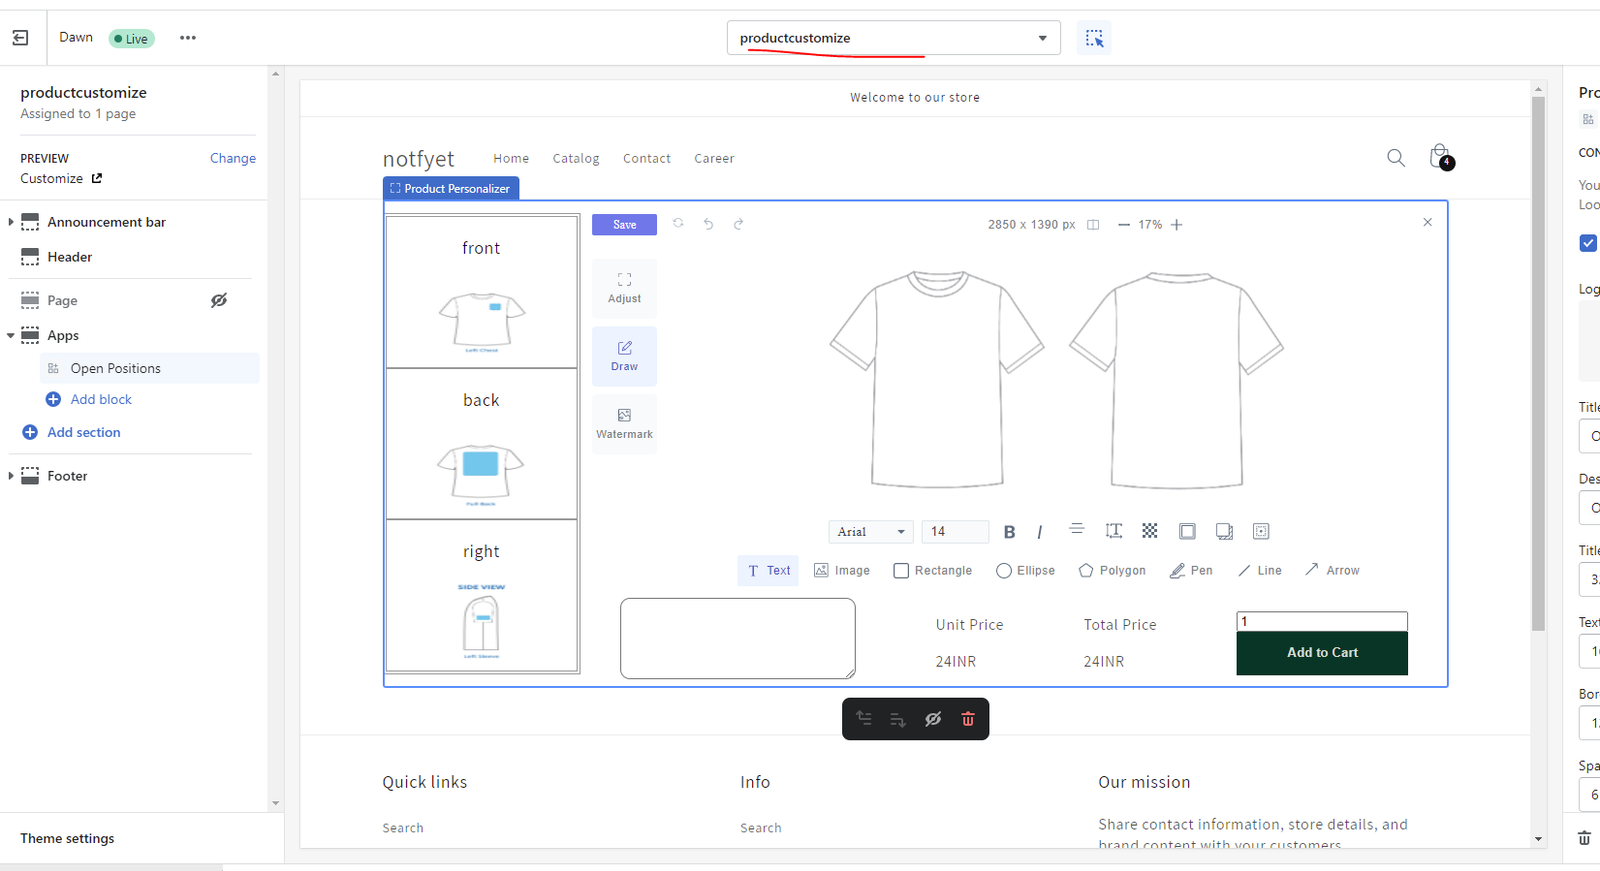The width and height of the screenshot is (1600, 871).
Task: Click the exit editor icon at top-left
Action: (20, 38)
